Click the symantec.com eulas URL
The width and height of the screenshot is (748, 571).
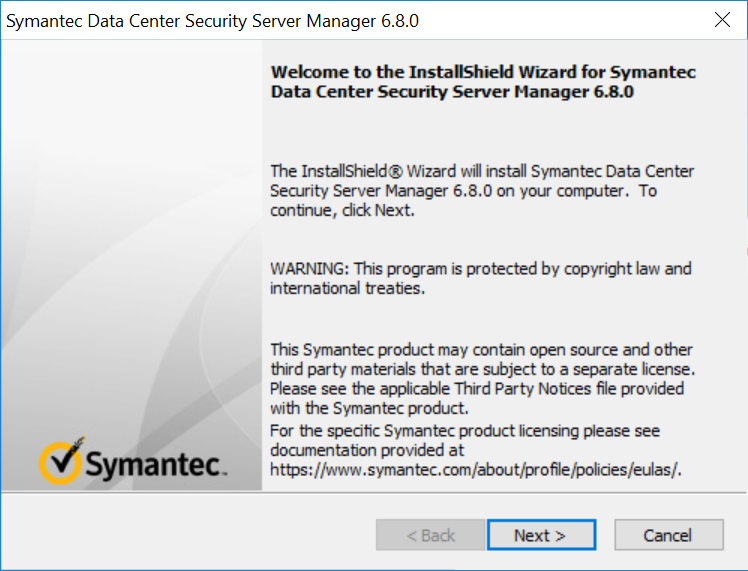[x=475, y=467]
